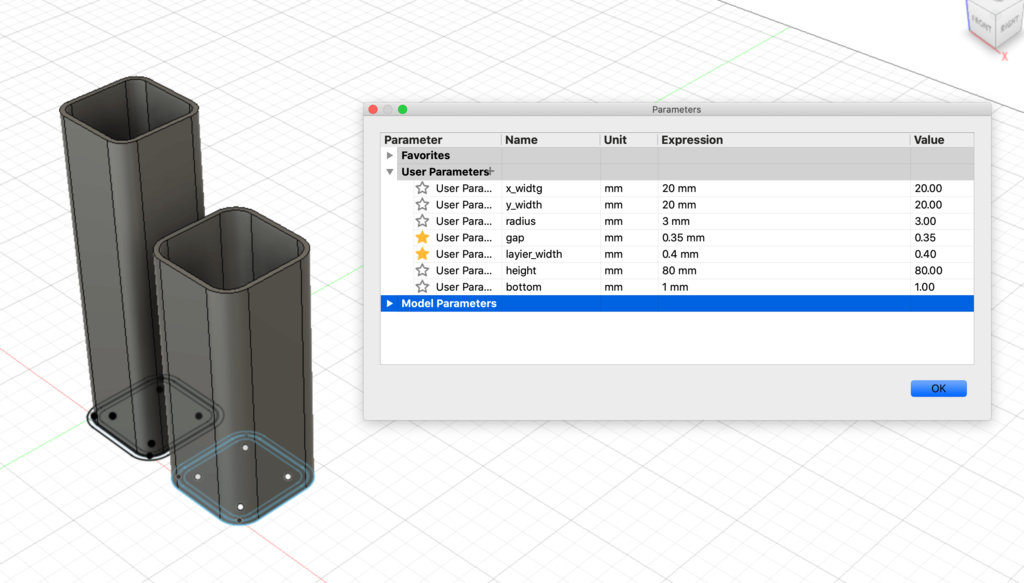The height and width of the screenshot is (583, 1024).
Task: Collapse the User Parameters group
Action: point(390,172)
